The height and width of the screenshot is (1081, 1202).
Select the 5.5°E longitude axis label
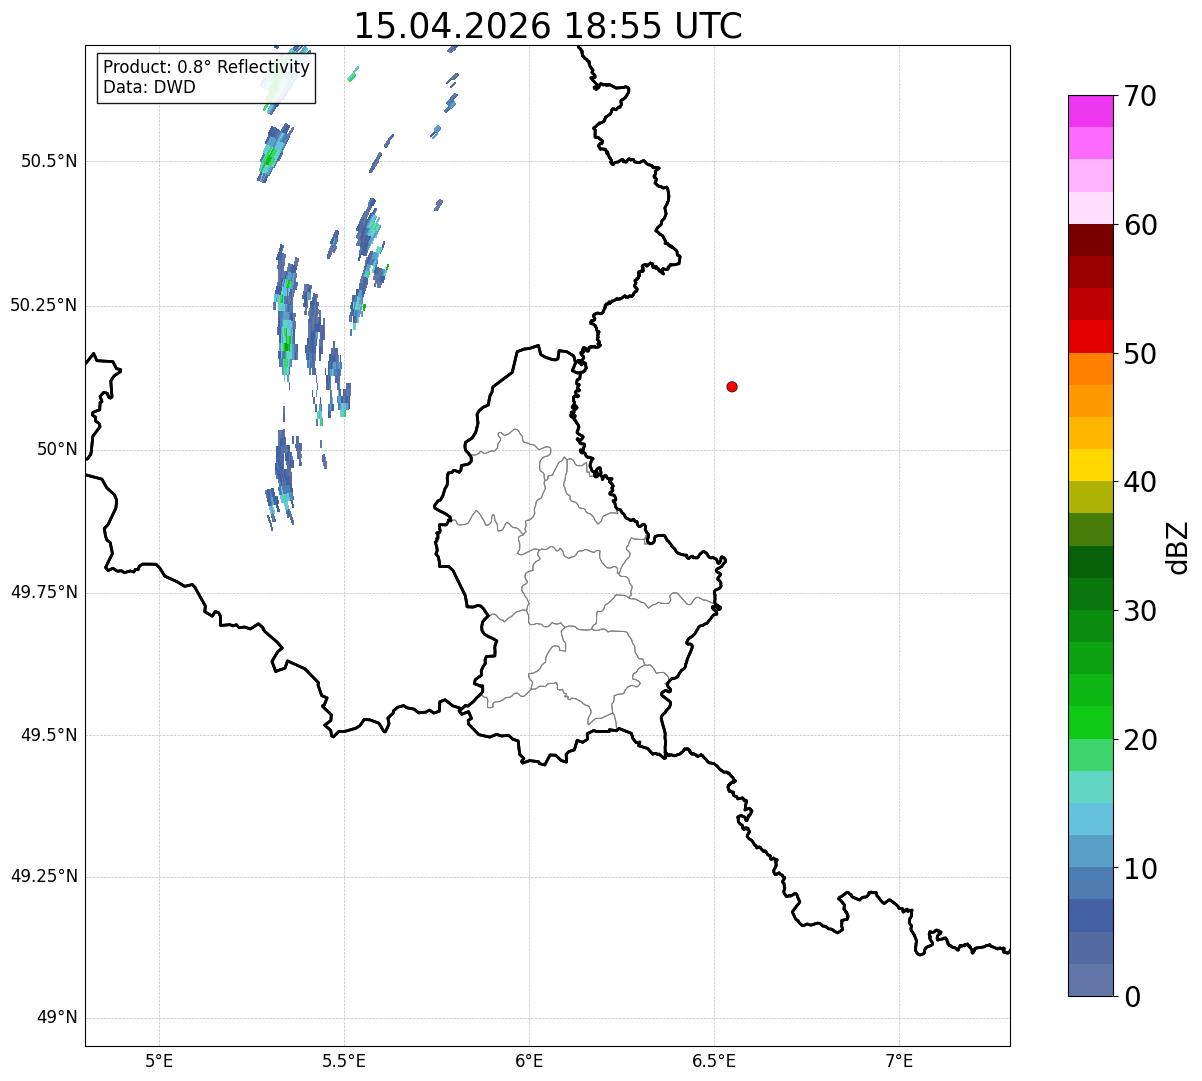point(344,1060)
